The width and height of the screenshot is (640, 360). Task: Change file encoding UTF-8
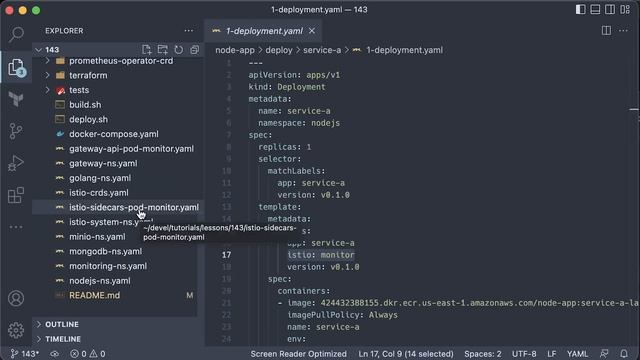524,353
